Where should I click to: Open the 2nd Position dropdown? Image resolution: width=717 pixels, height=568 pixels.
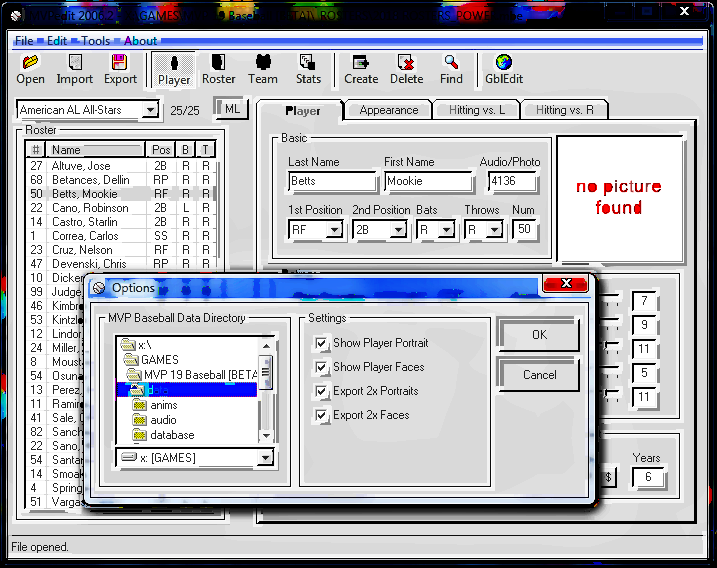(x=399, y=230)
